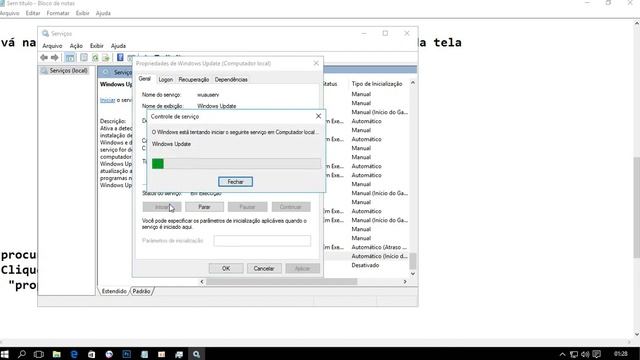Open the taskbar search magnifier
The height and width of the screenshot is (360, 640).
(x=22, y=354)
